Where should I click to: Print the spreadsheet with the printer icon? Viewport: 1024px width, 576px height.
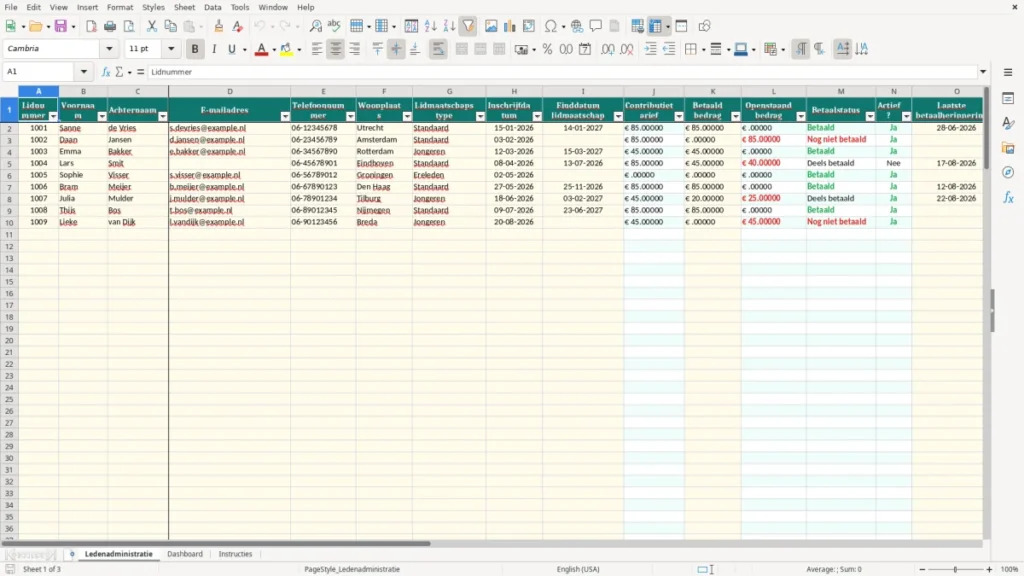point(110,26)
